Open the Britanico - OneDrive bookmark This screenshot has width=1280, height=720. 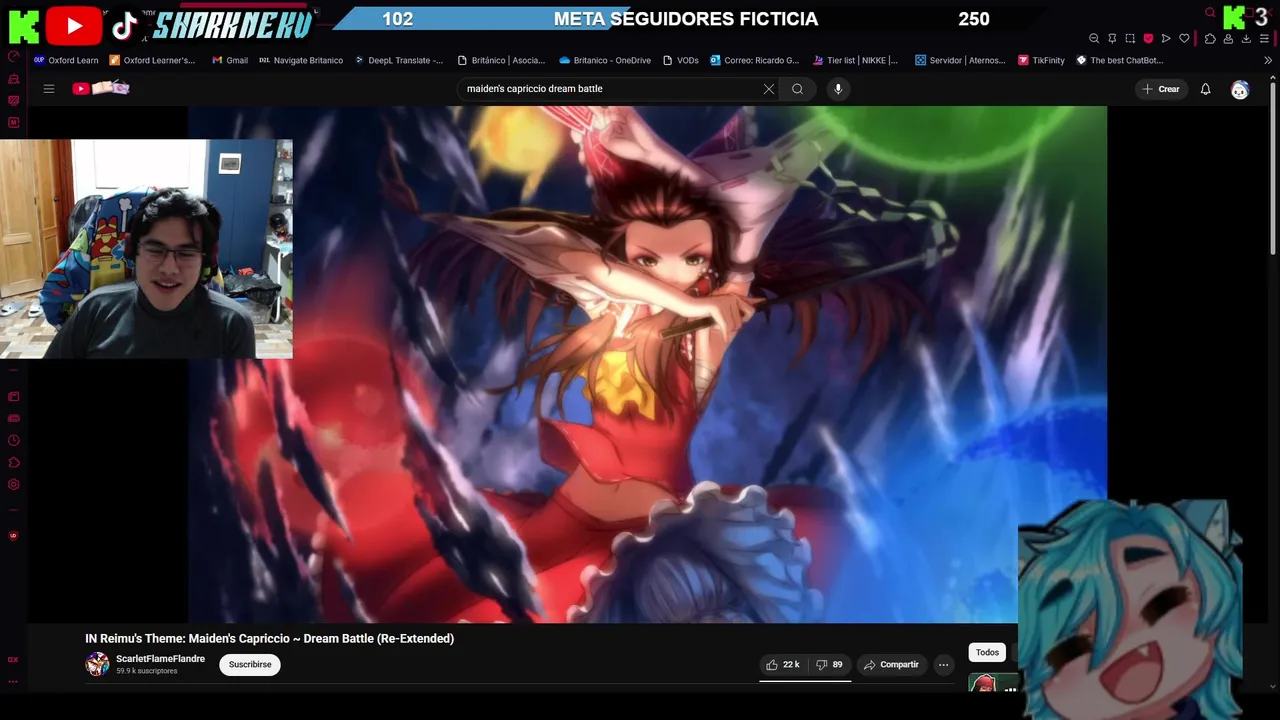[x=605, y=60]
